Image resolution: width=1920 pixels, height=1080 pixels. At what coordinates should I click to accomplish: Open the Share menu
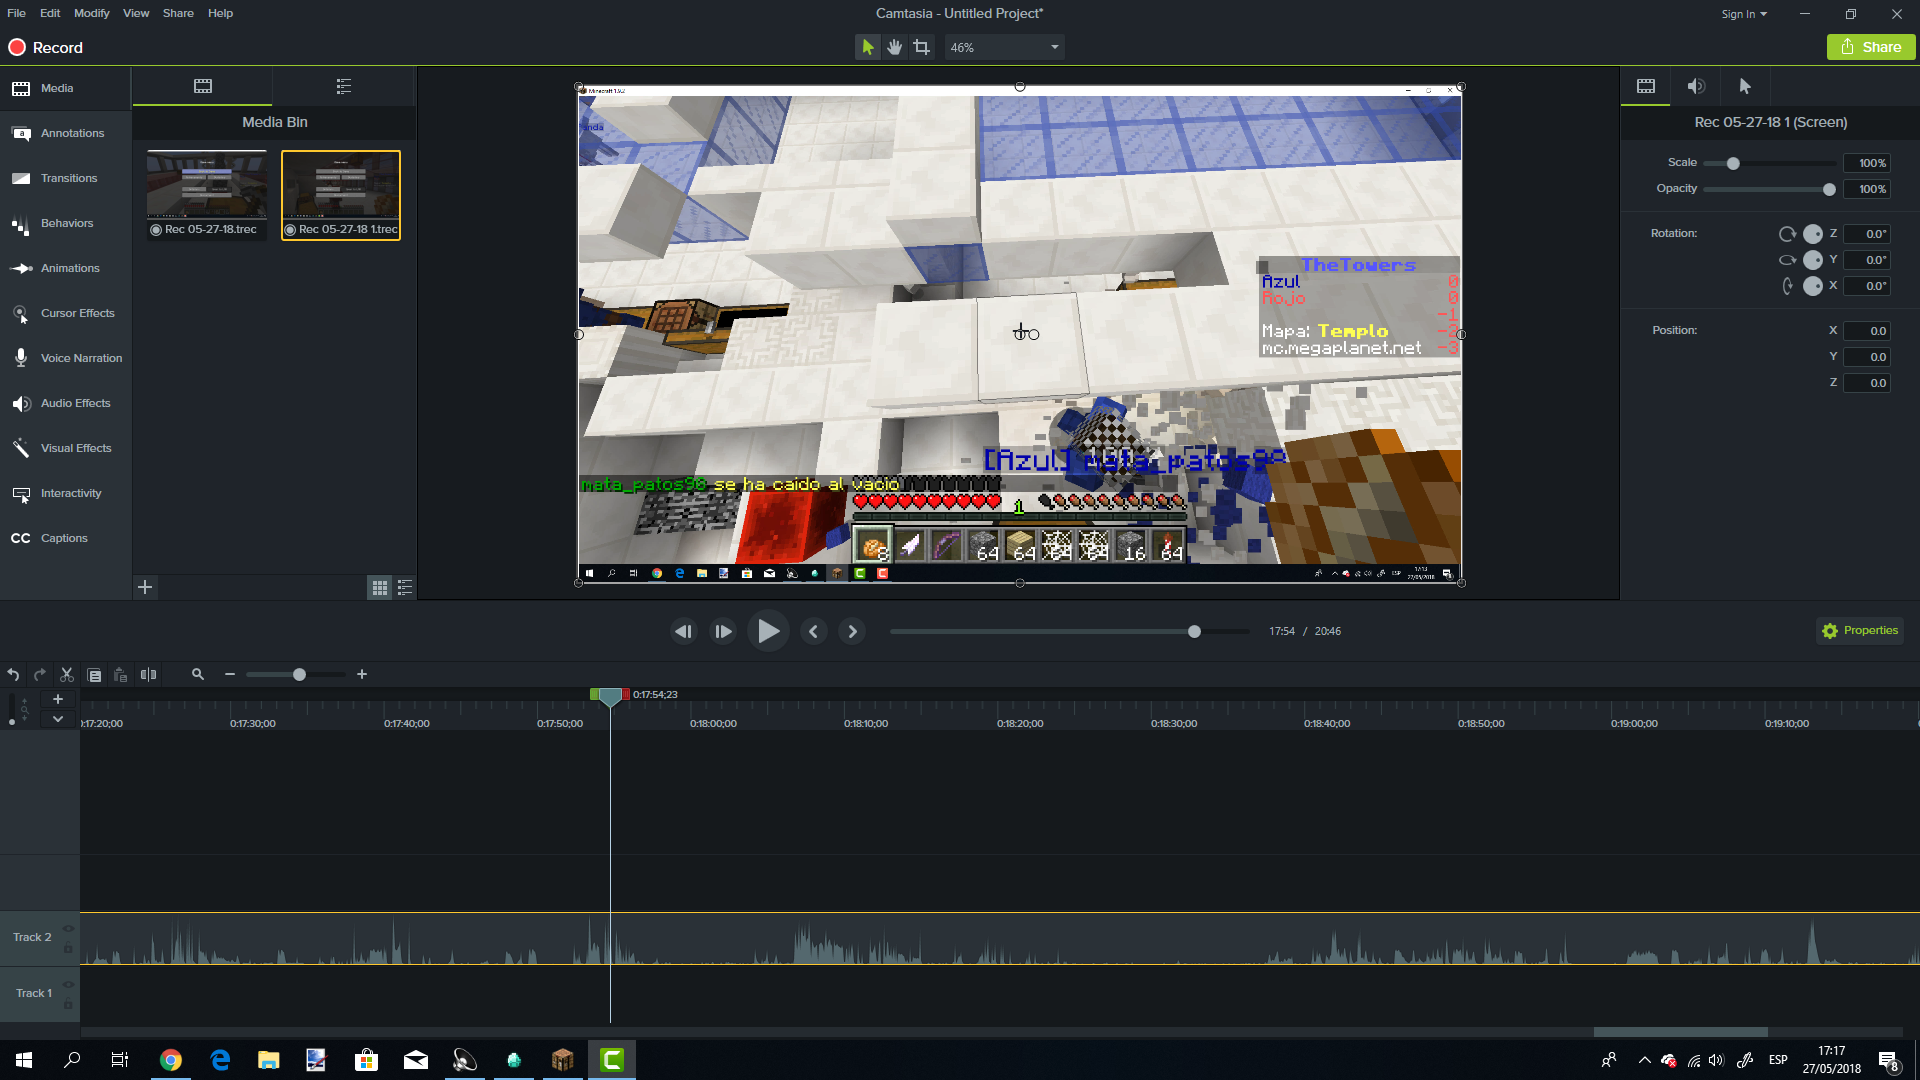(x=178, y=13)
